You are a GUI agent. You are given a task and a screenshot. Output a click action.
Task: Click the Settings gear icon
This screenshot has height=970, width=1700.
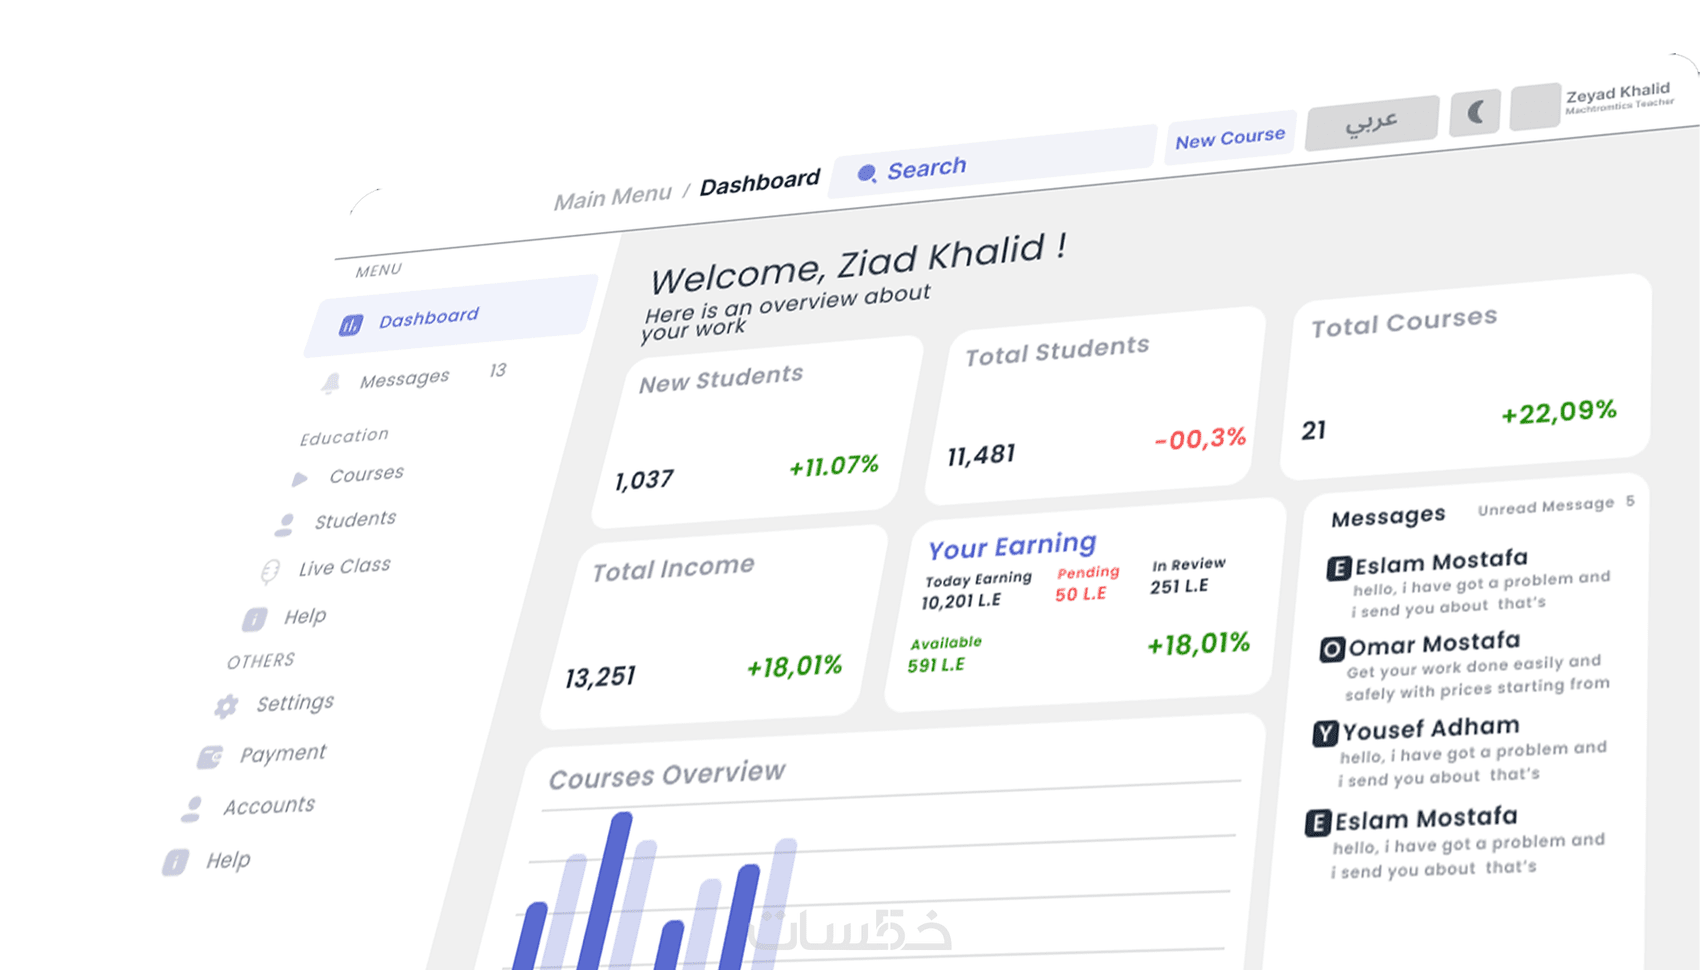pos(226,707)
